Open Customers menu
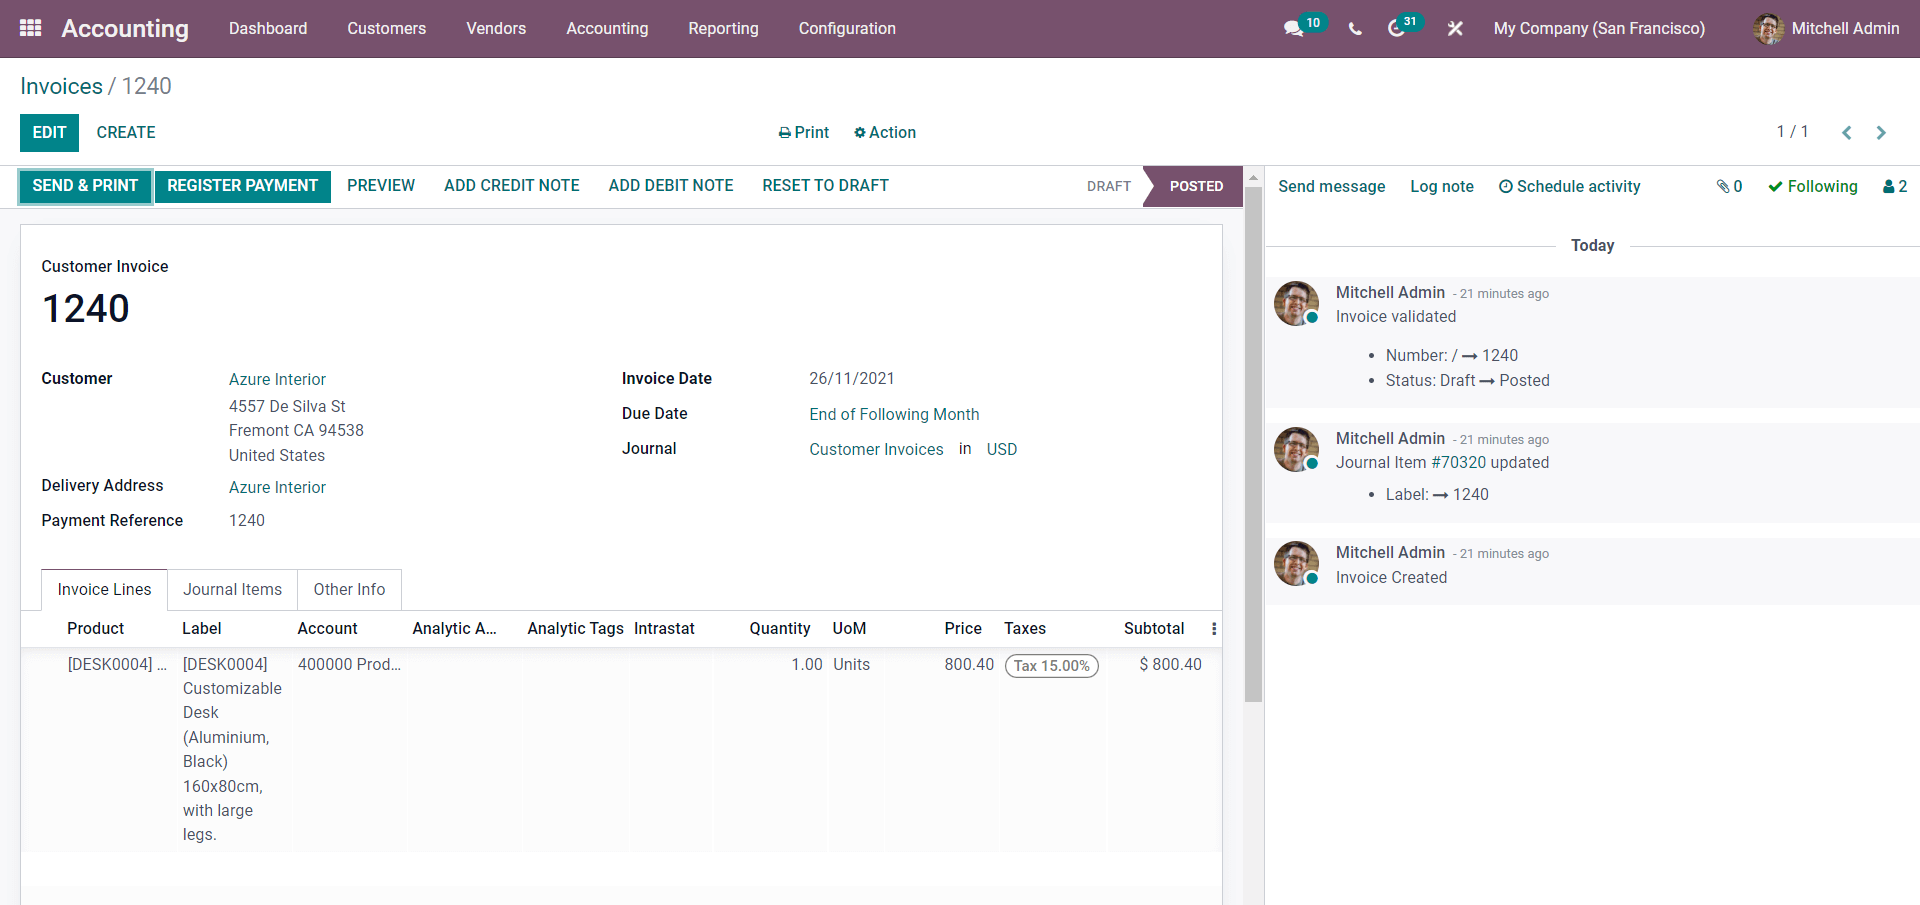Image resolution: width=1920 pixels, height=905 pixels. [x=386, y=29]
